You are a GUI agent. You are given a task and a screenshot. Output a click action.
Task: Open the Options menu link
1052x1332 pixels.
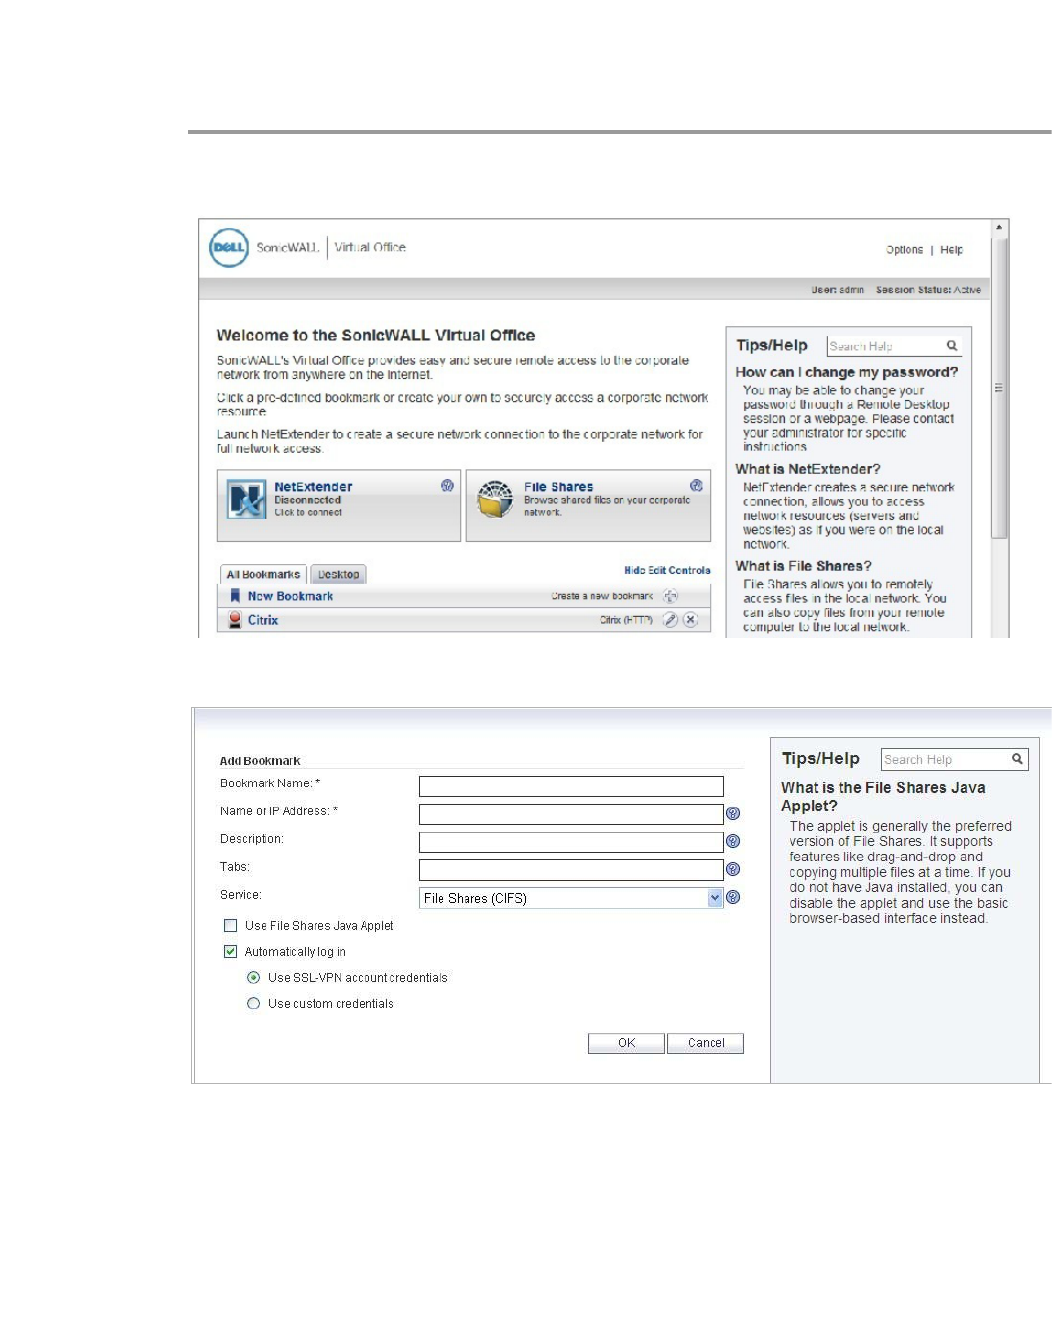904,250
